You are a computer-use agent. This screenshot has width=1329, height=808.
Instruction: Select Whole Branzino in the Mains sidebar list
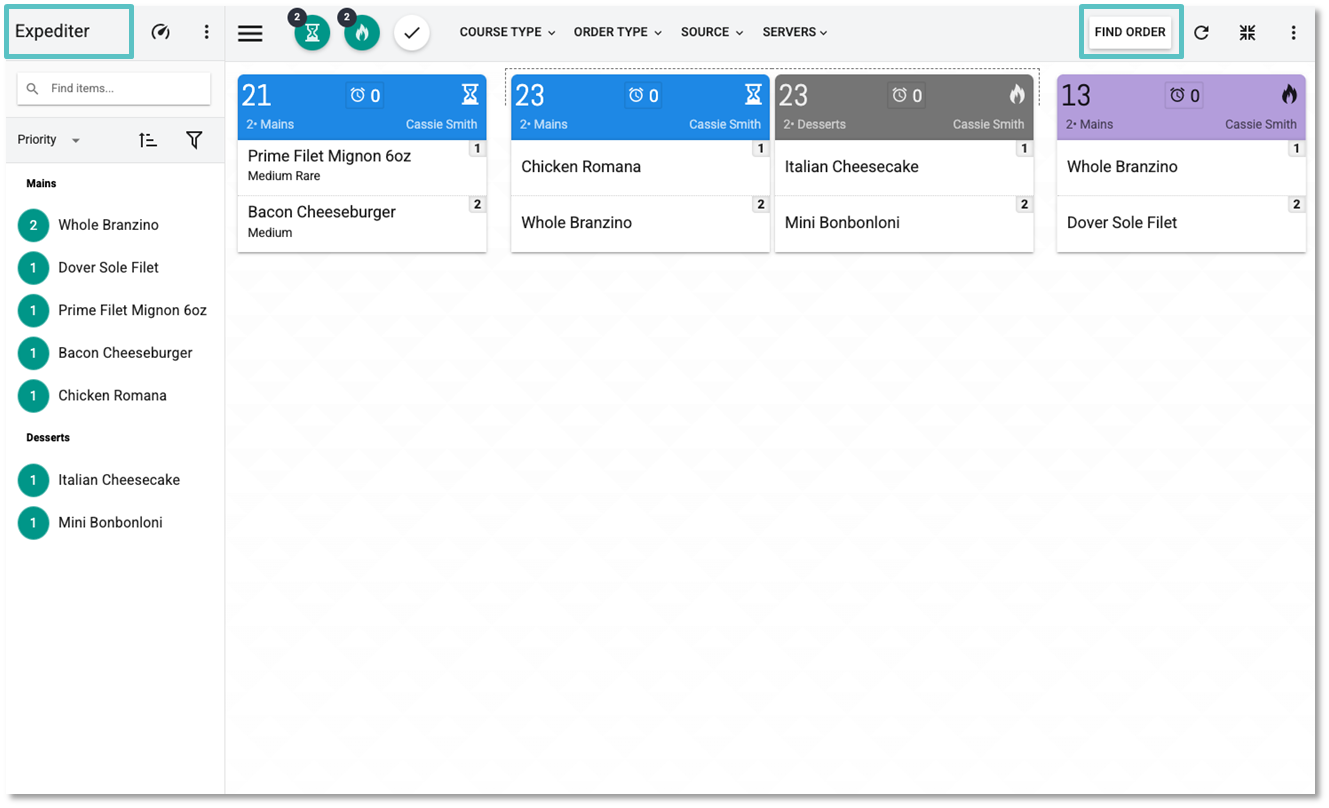tap(108, 224)
